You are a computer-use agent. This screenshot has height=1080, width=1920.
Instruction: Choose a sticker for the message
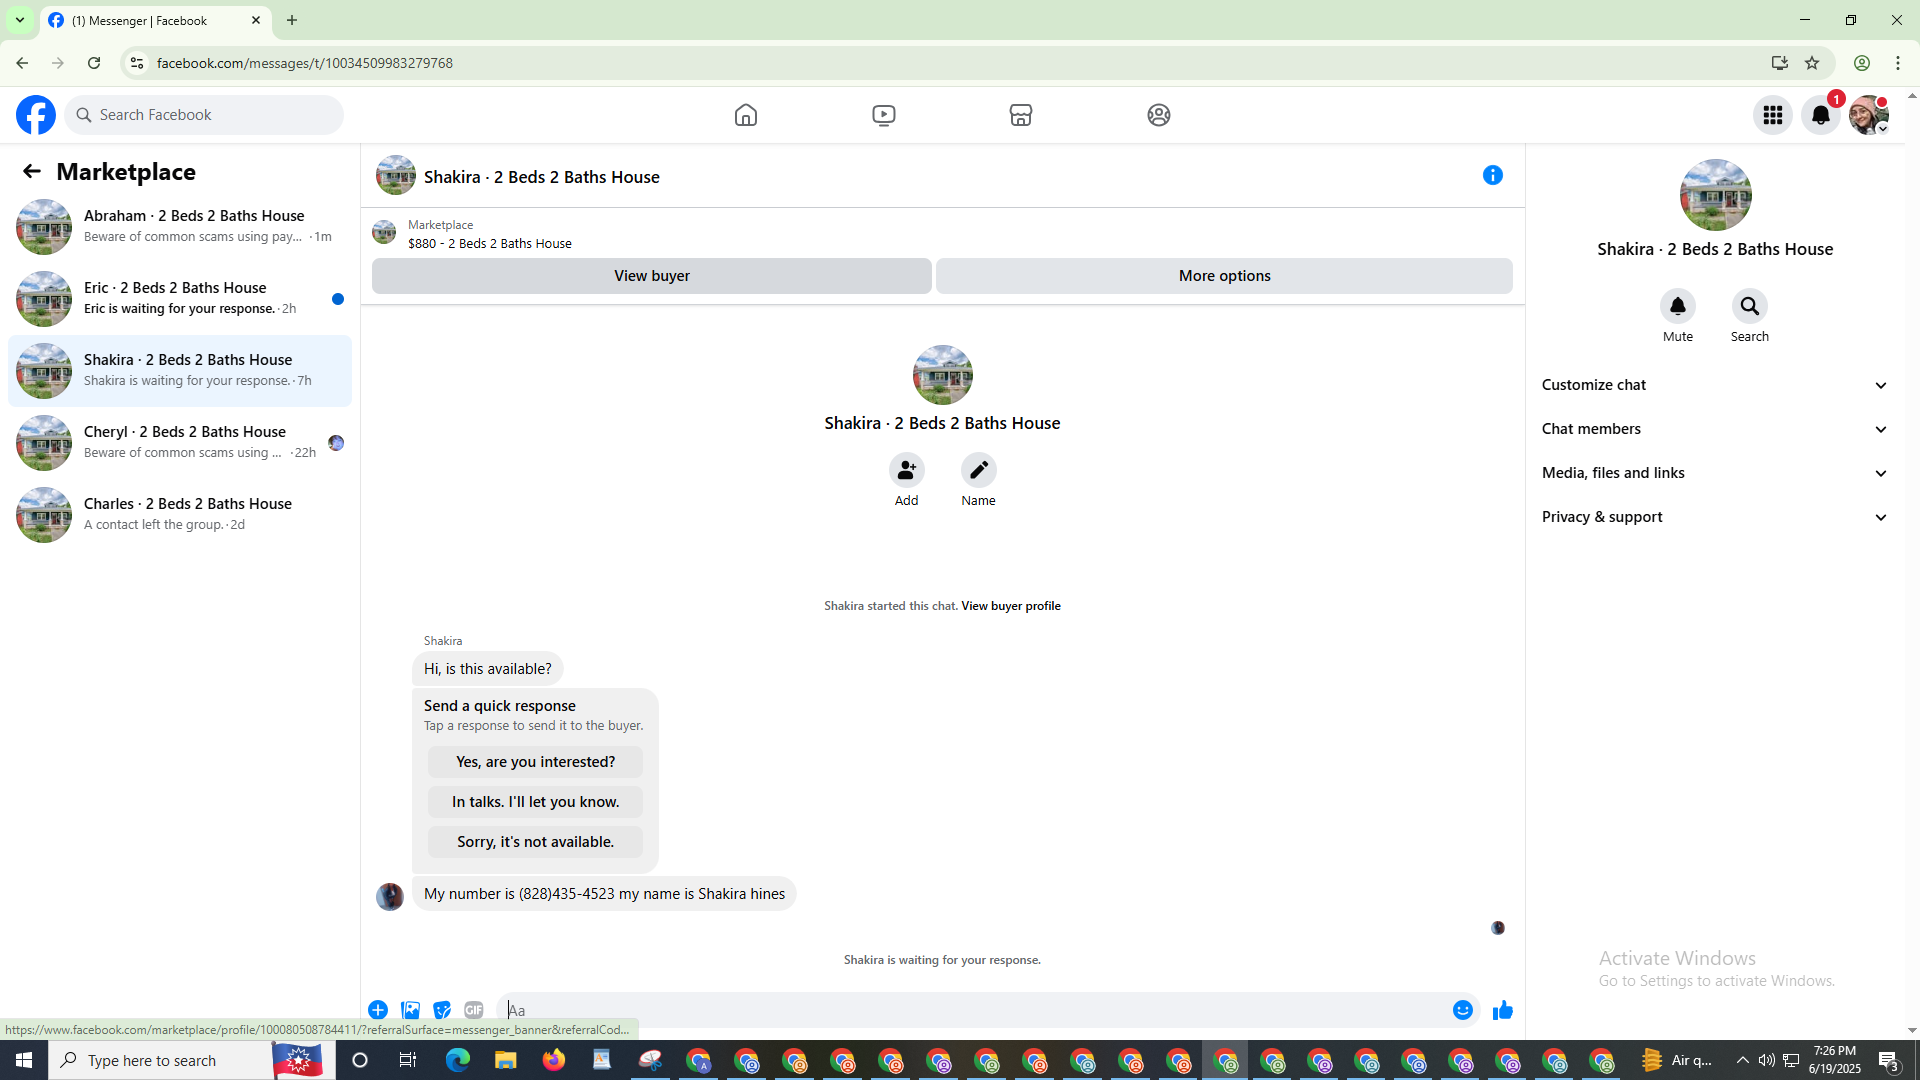442,1010
